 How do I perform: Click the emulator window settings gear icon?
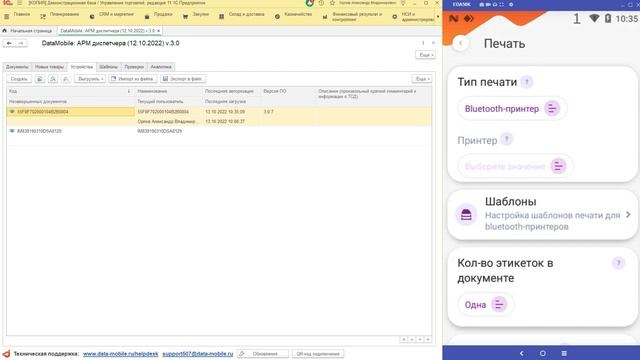click(x=511, y=4)
